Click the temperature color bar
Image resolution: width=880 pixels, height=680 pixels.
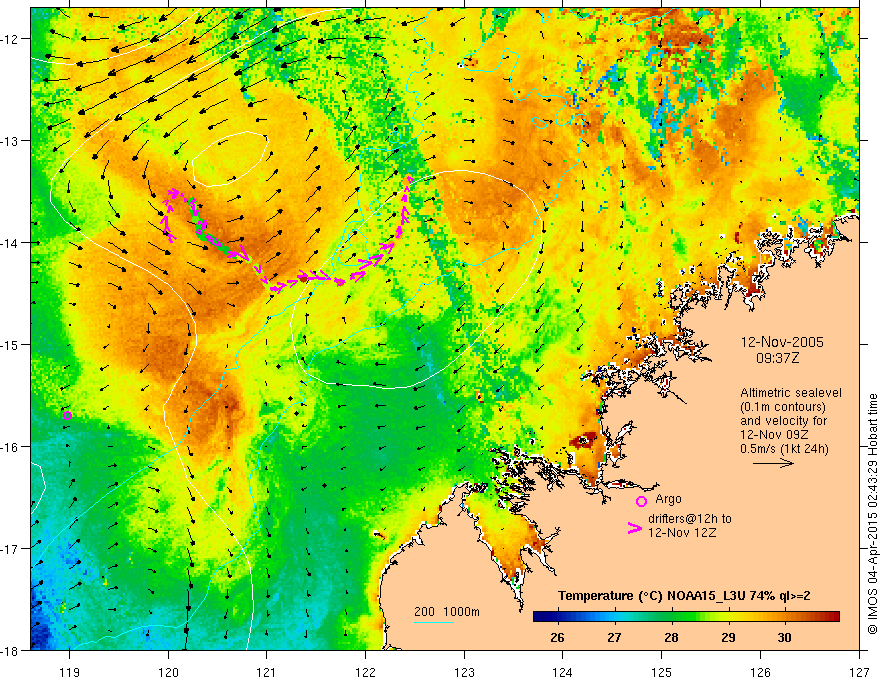[x=686, y=616]
